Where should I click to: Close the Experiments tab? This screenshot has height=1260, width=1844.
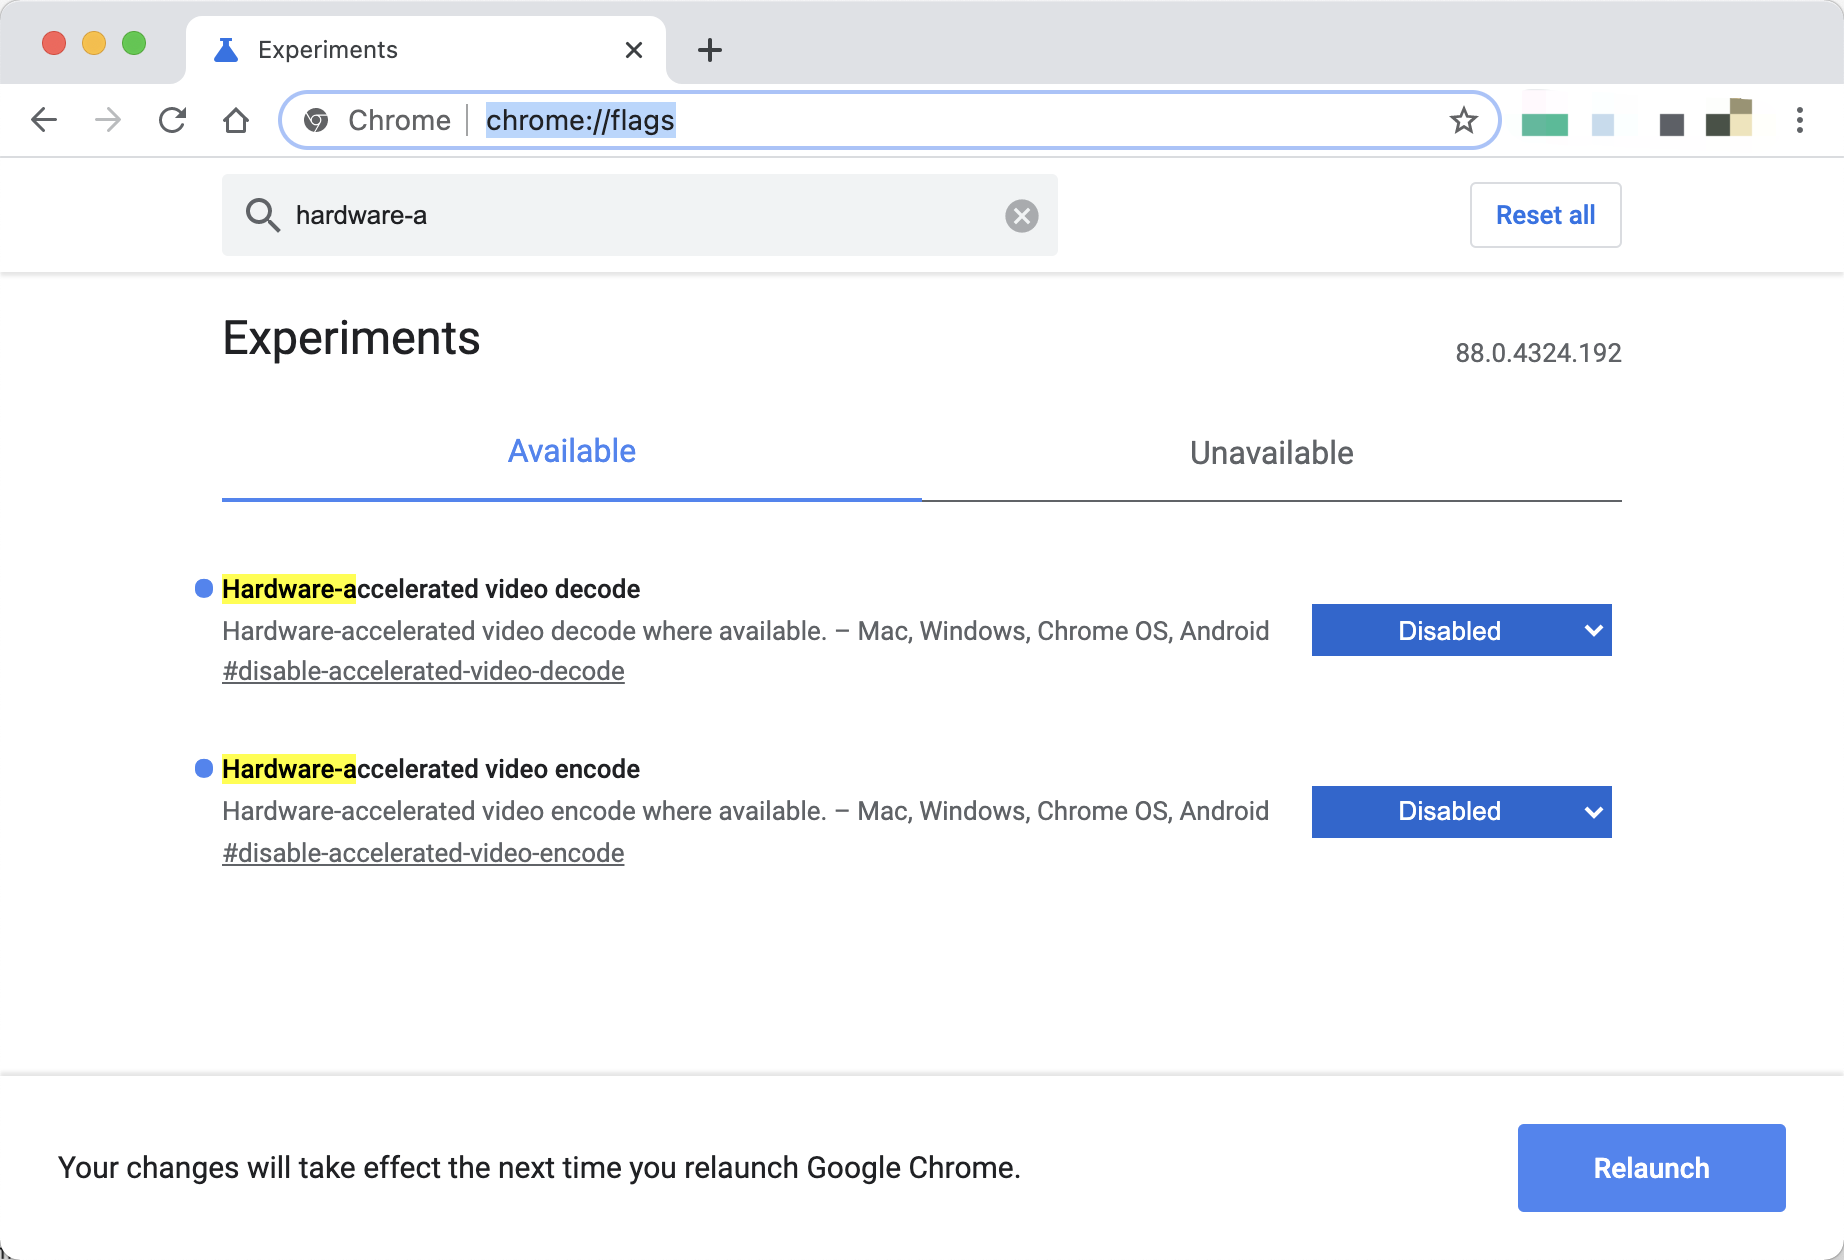[x=634, y=50]
